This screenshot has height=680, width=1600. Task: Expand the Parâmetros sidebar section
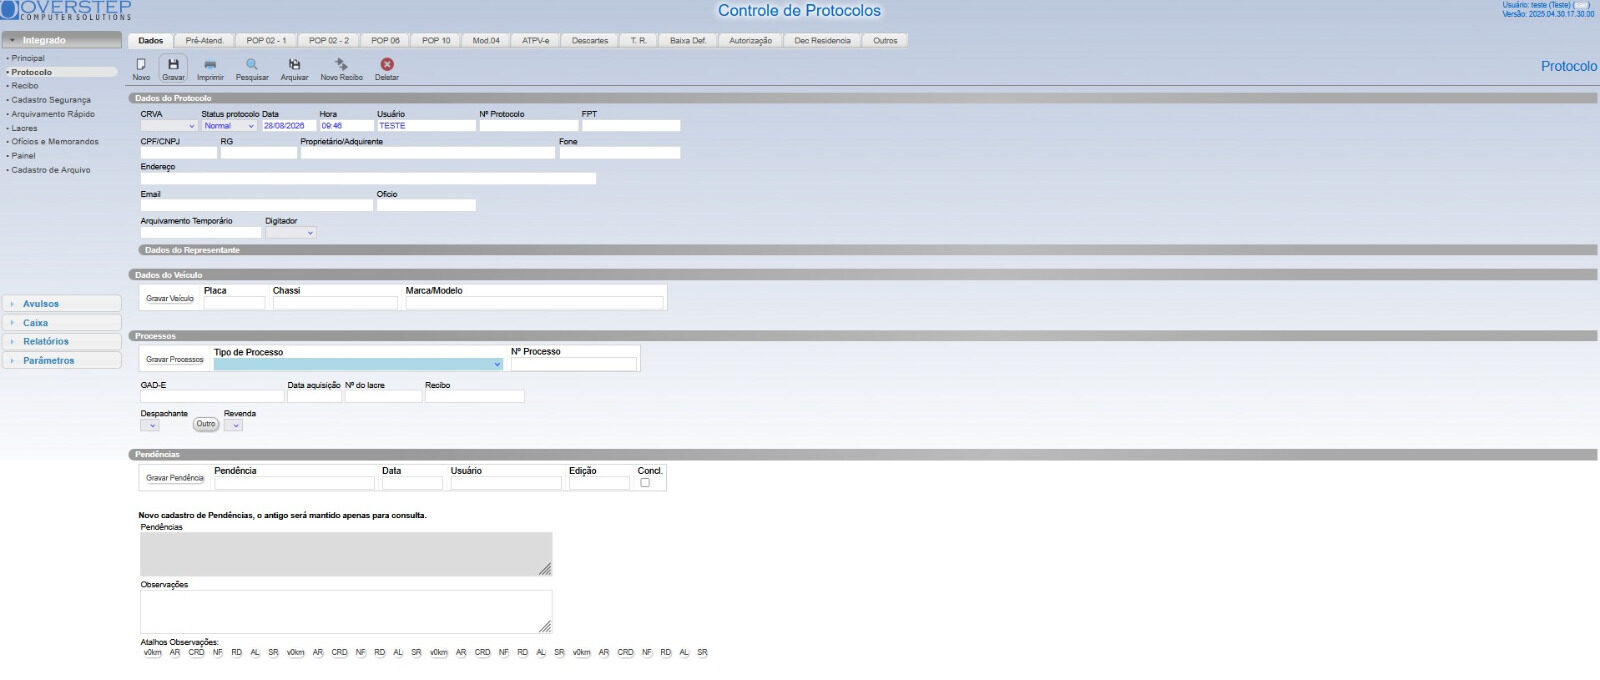tap(61, 360)
